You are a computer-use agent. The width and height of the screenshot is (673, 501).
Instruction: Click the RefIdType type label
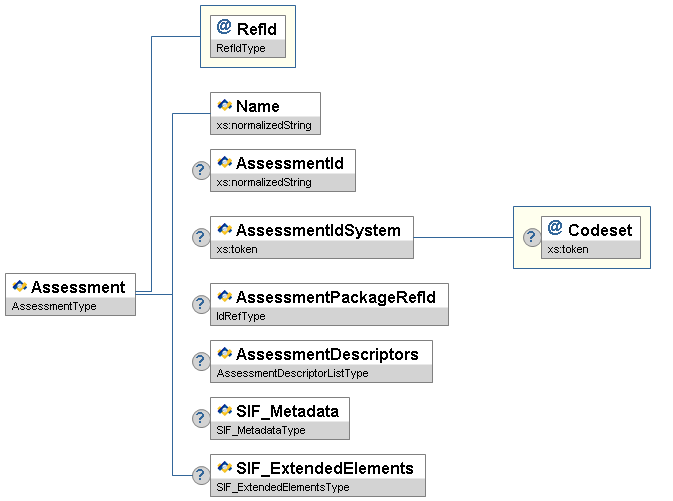pyautogui.click(x=241, y=48)
